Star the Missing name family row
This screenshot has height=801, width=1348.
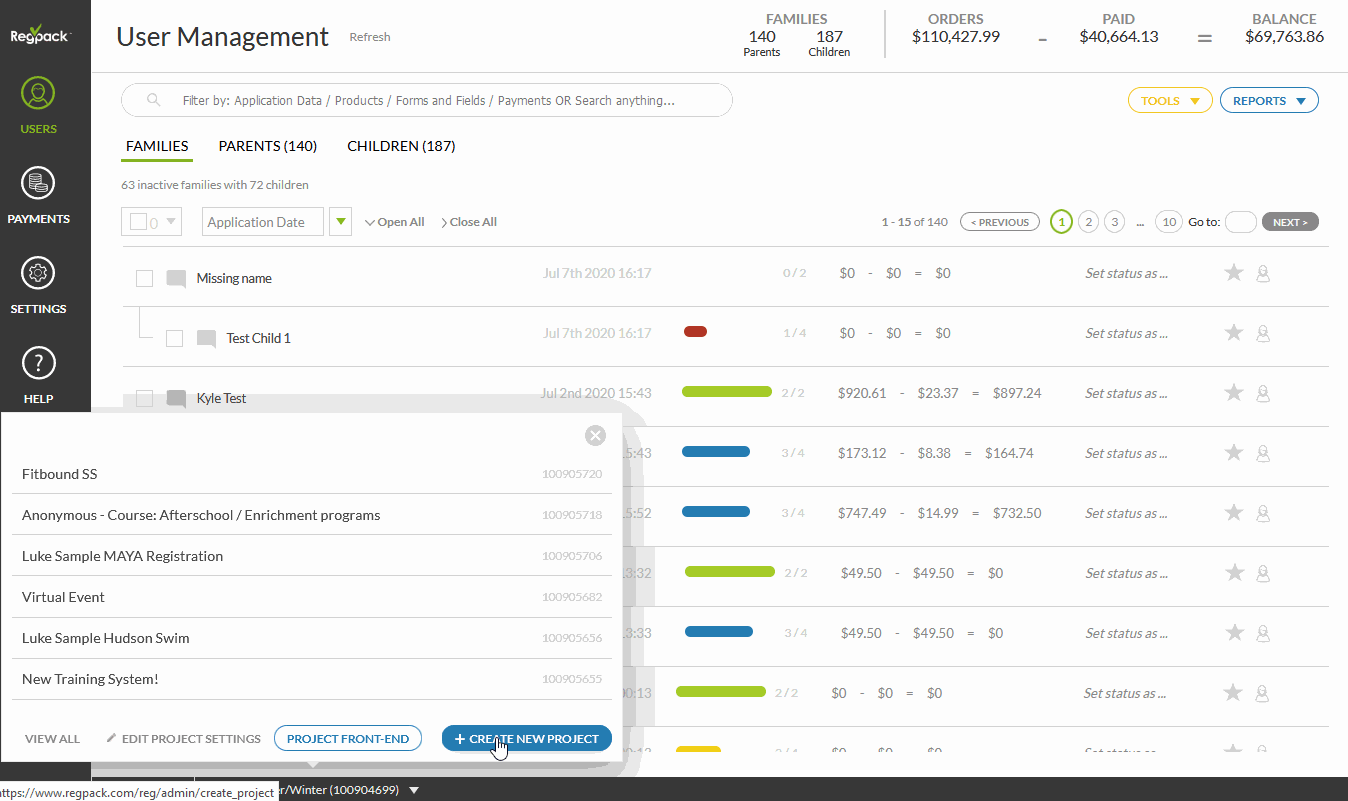pos(1234,273)
